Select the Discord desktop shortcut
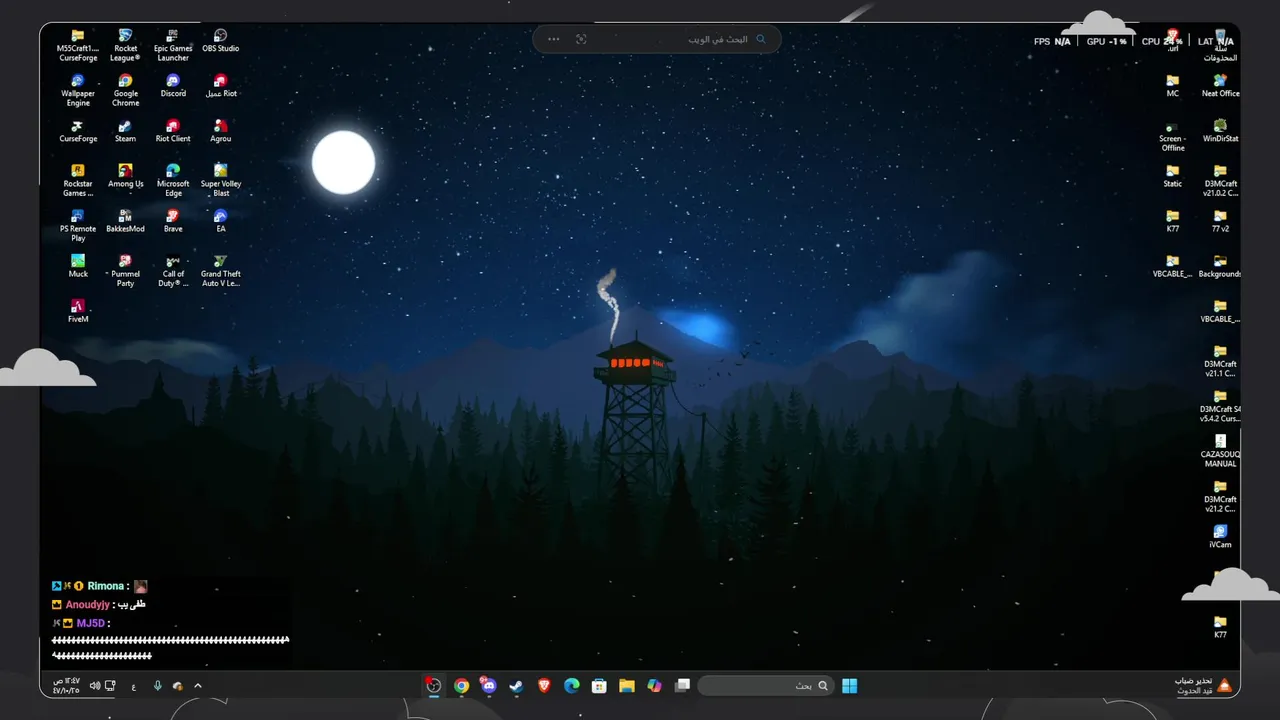Screen dimensions: 1280x720 [x=173, y=86]
